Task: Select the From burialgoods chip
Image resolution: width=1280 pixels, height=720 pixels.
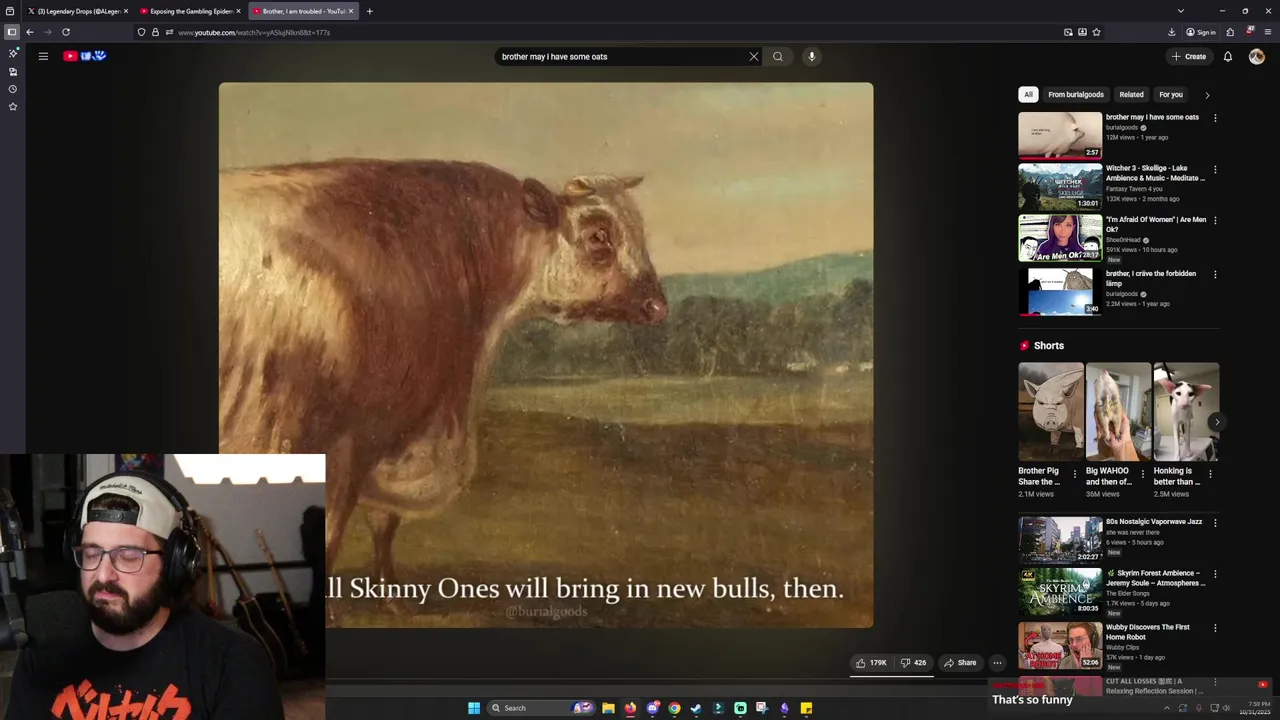Action: tap(1076, 95)
